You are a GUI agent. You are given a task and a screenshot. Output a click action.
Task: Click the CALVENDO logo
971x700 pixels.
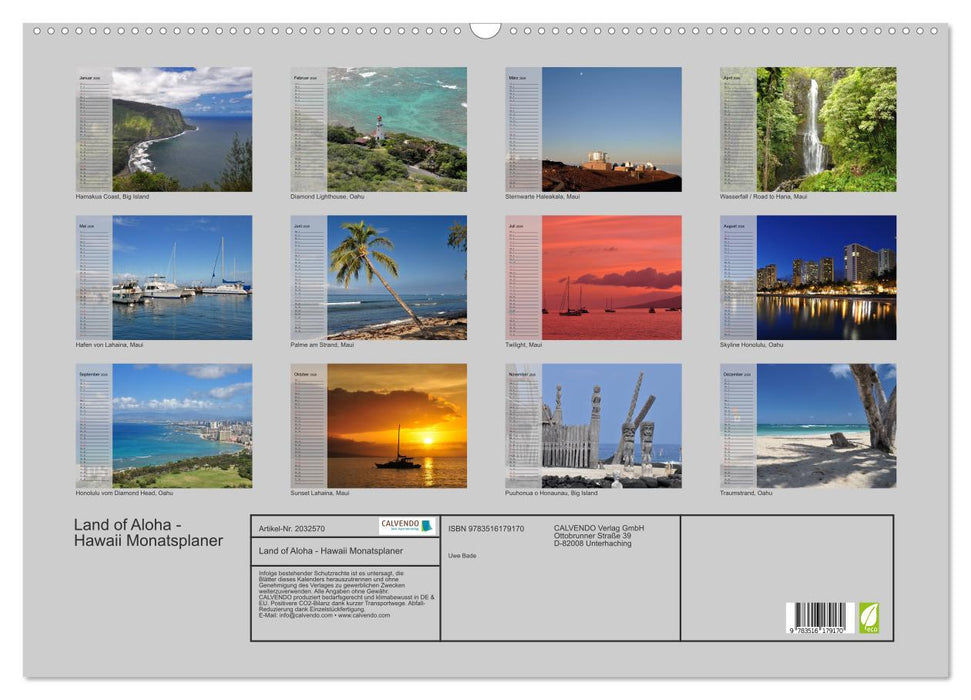pyautogui.click(x=407, y=526)
